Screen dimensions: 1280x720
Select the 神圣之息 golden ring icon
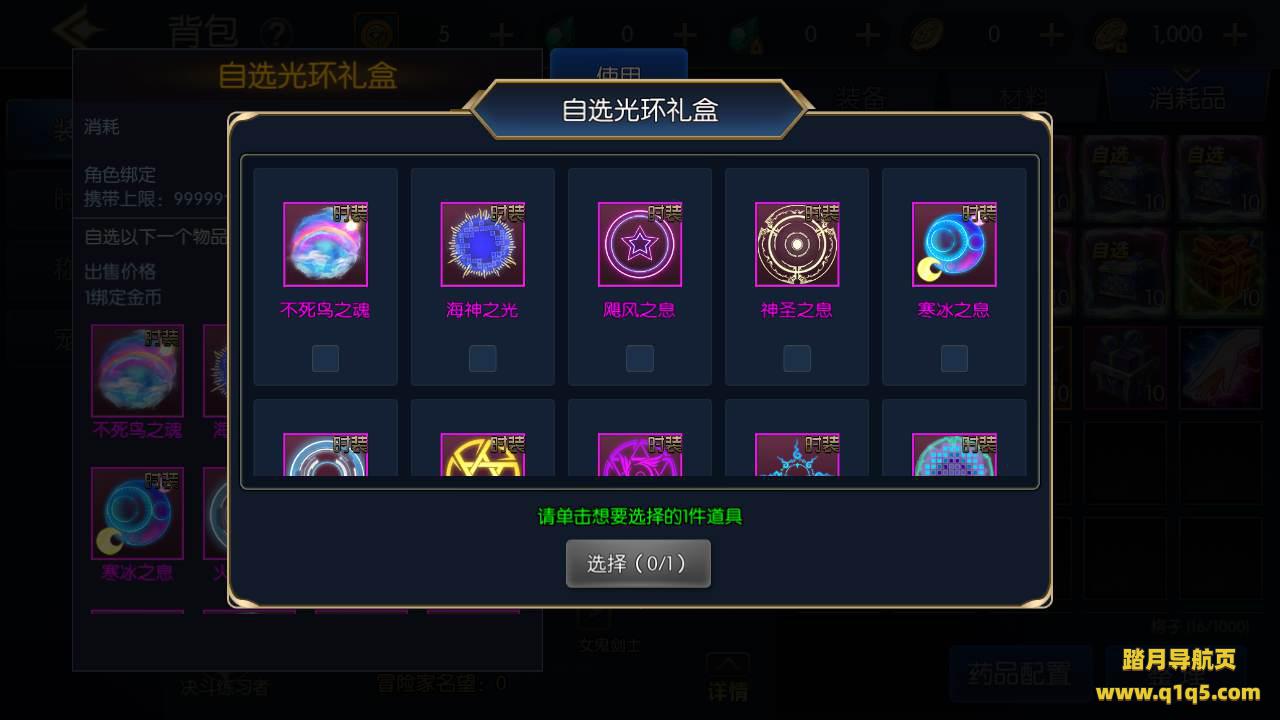pos(796,244)
